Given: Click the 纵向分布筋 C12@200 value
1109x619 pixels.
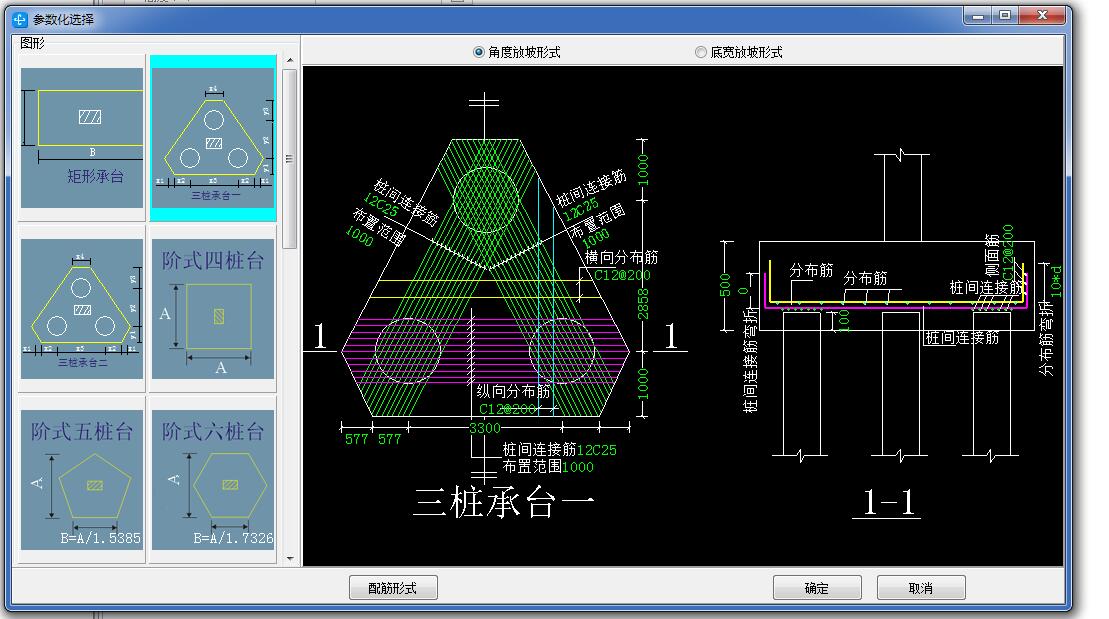Looking at the screenshot, I should click(x=508, y=409).
